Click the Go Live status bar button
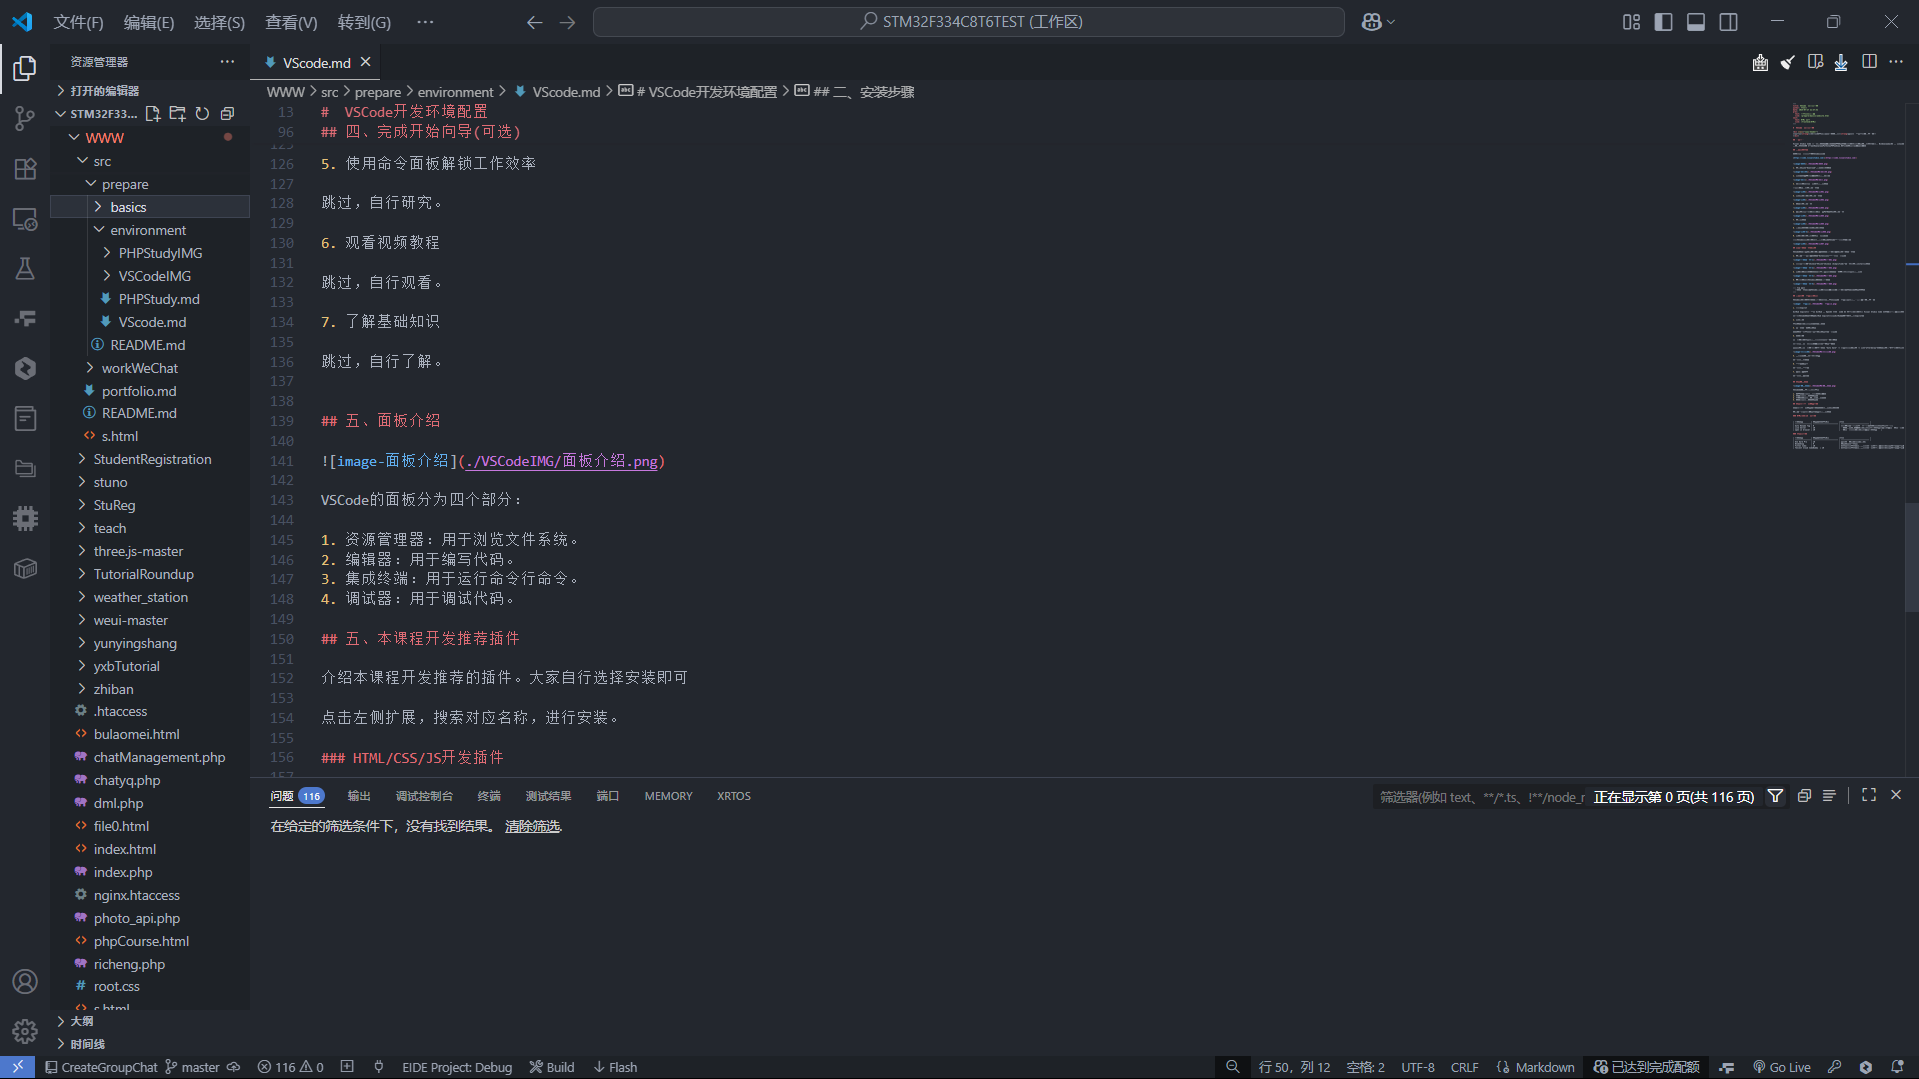Screen dimensions: 1919x1079 pyautogui.click(x=1782, y=1067)
